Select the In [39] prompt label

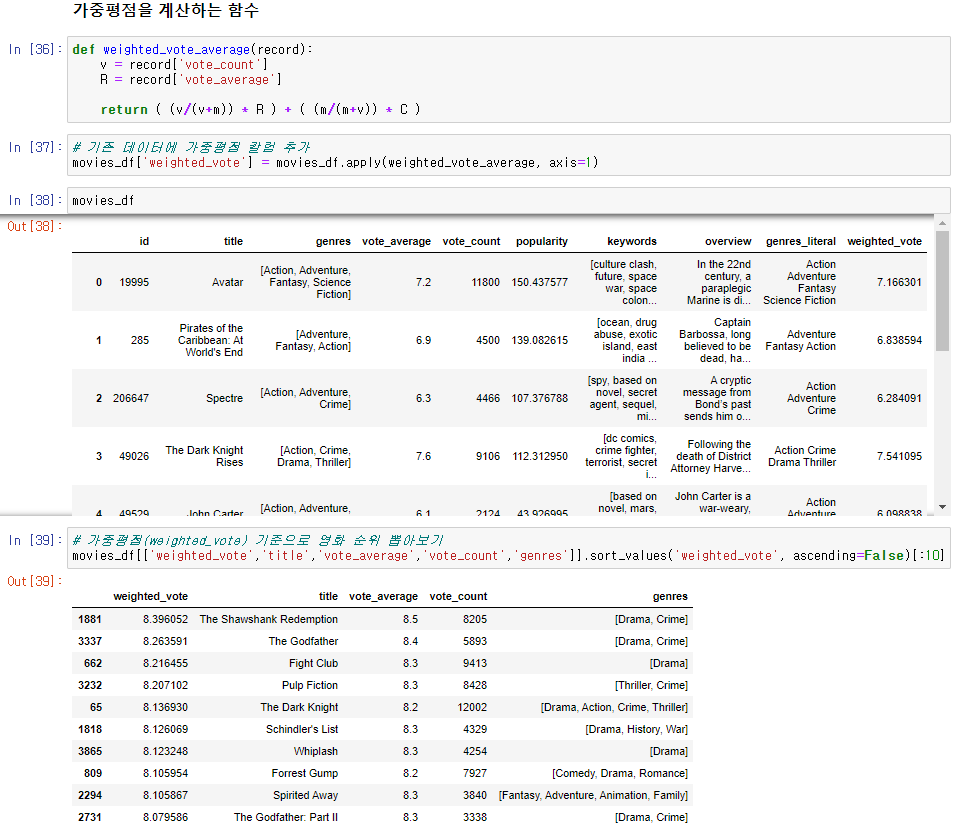(x=35, y=540)
